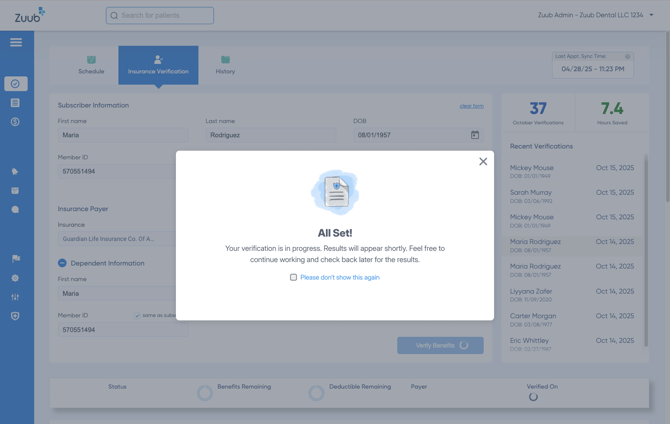Switch to the History tab
This screenshot has height=424, width=670.
(x=225, y=65)
